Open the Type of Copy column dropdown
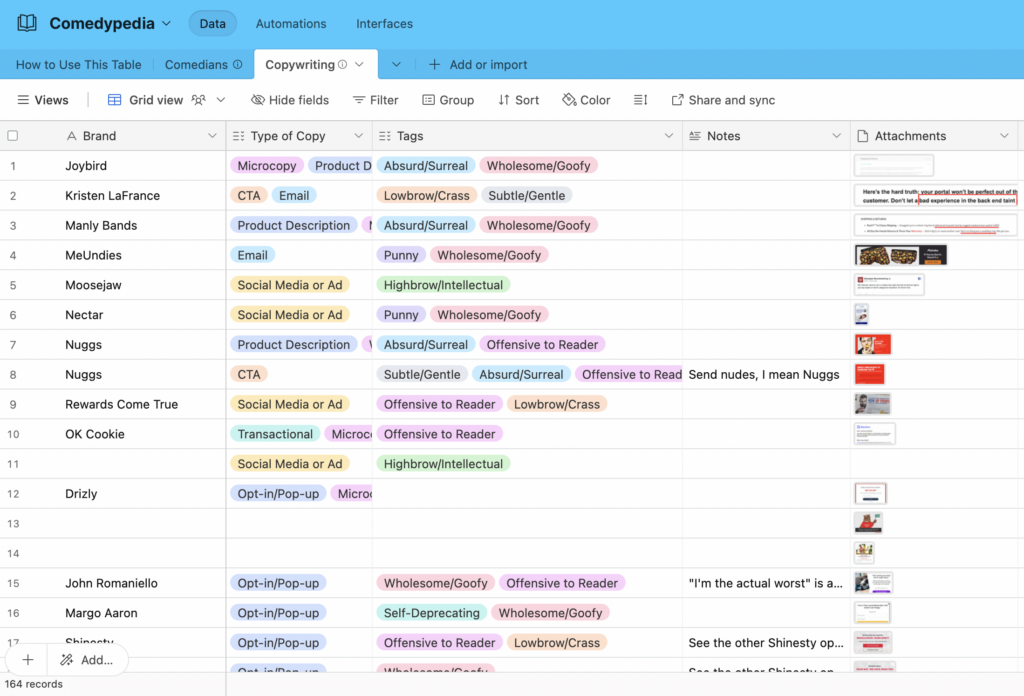The image size is (1024, 696). tap(359, 136)
